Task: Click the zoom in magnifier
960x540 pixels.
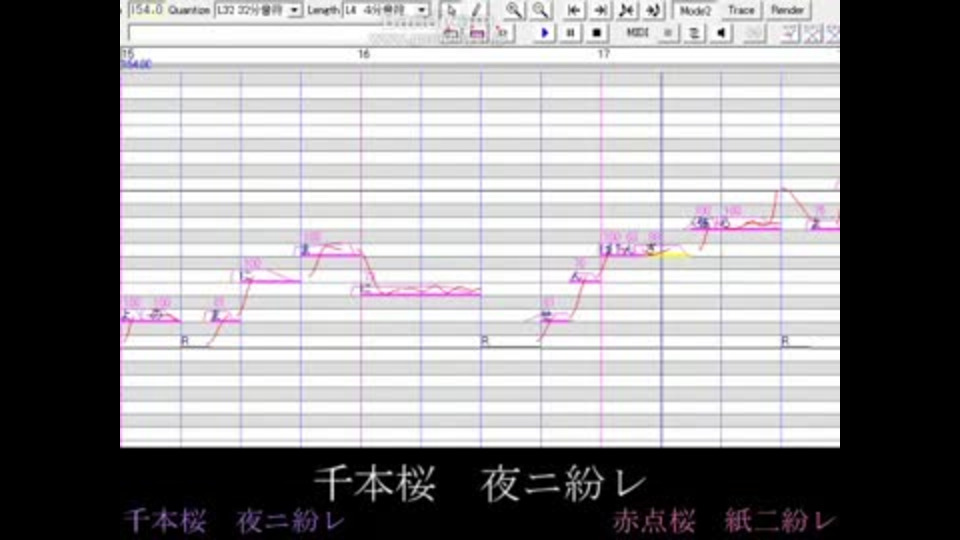Action: (514, 10)
